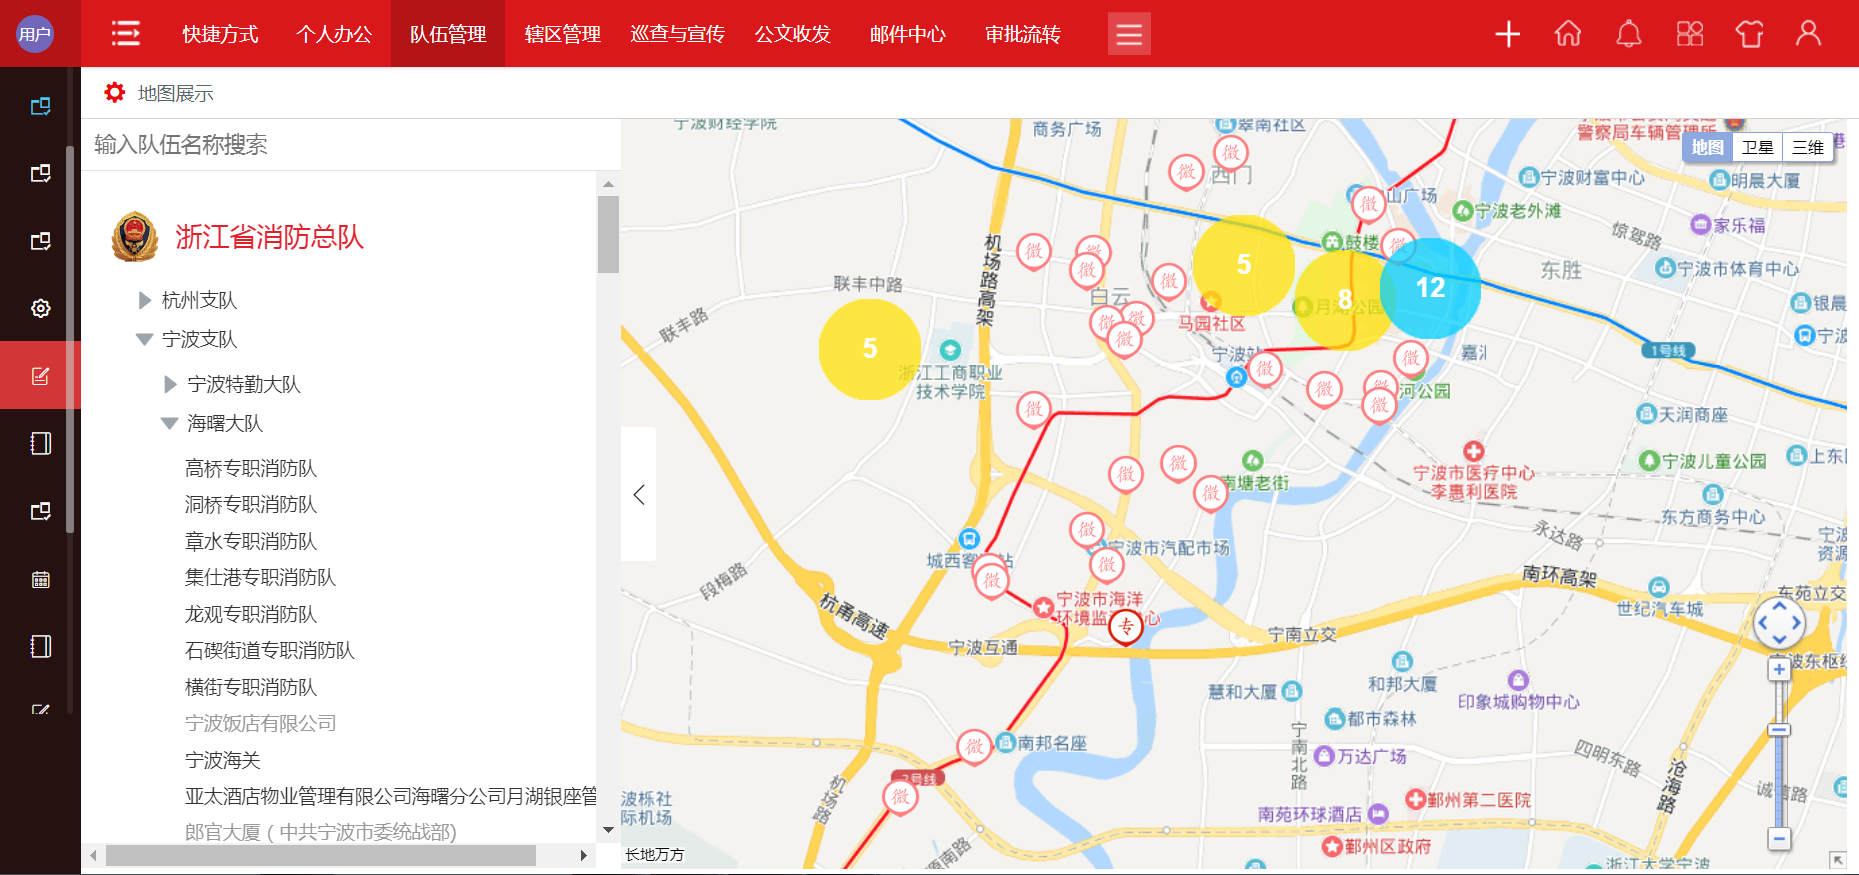Open the 巡查与宣传 menu
The width and height of the screenshot is (1859, 875).
pyautogui.click(x=677, y=34)
